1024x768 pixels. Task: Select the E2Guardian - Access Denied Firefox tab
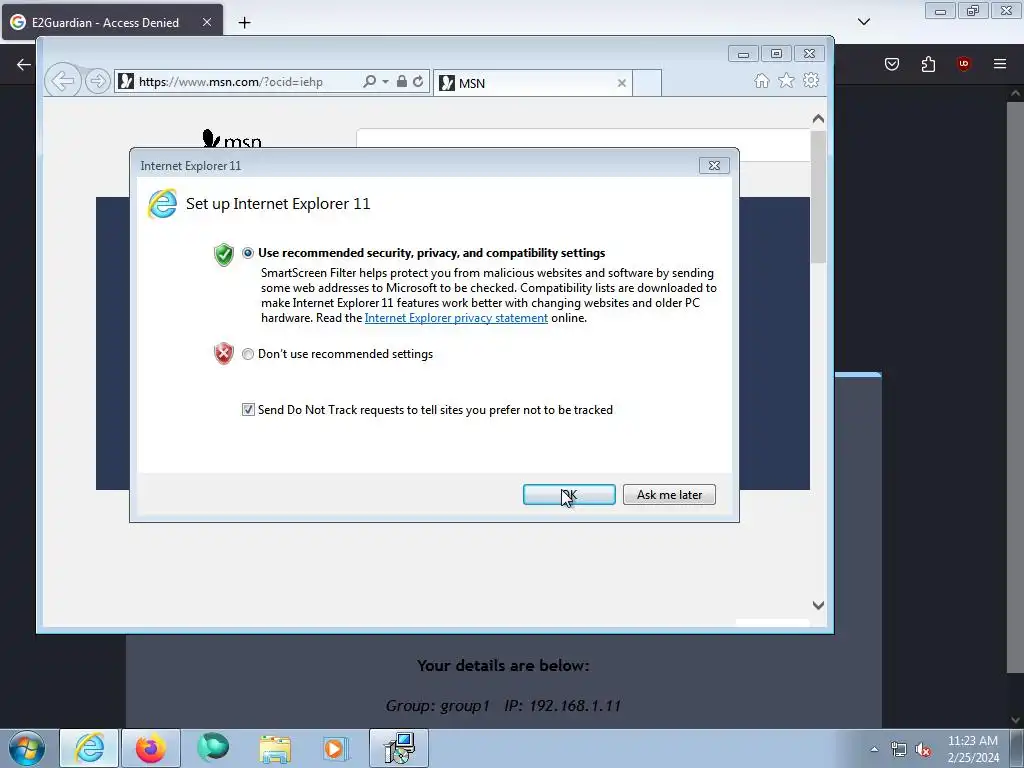112,22
